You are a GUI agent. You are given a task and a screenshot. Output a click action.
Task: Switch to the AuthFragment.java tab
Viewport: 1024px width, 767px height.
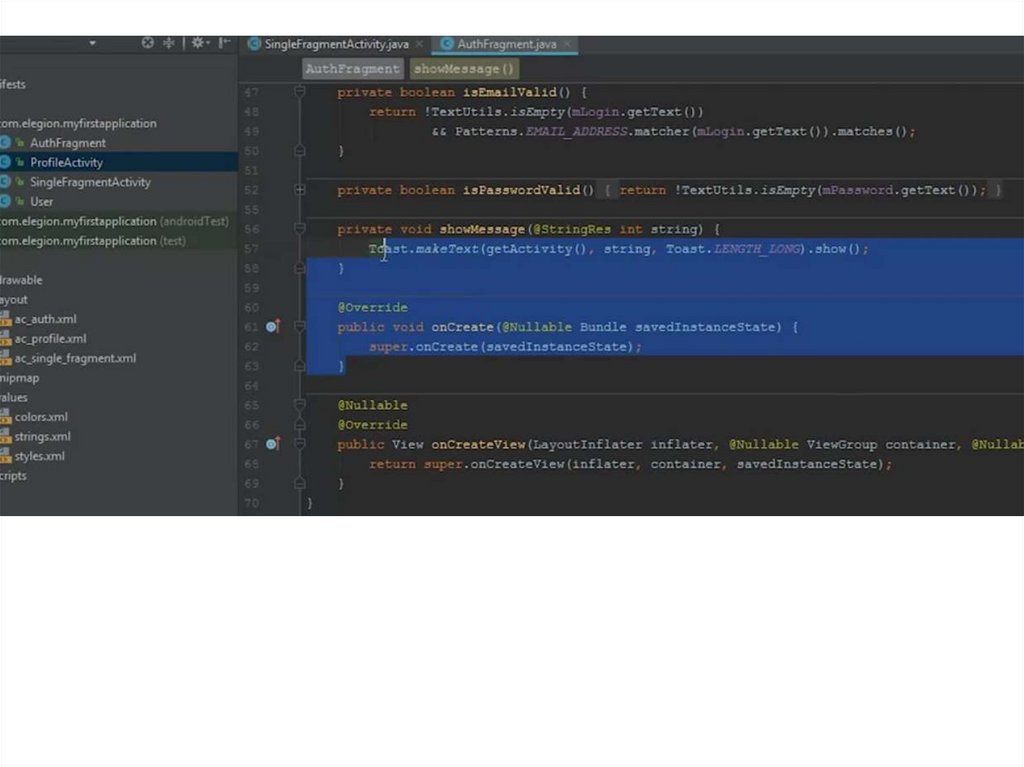505,45
